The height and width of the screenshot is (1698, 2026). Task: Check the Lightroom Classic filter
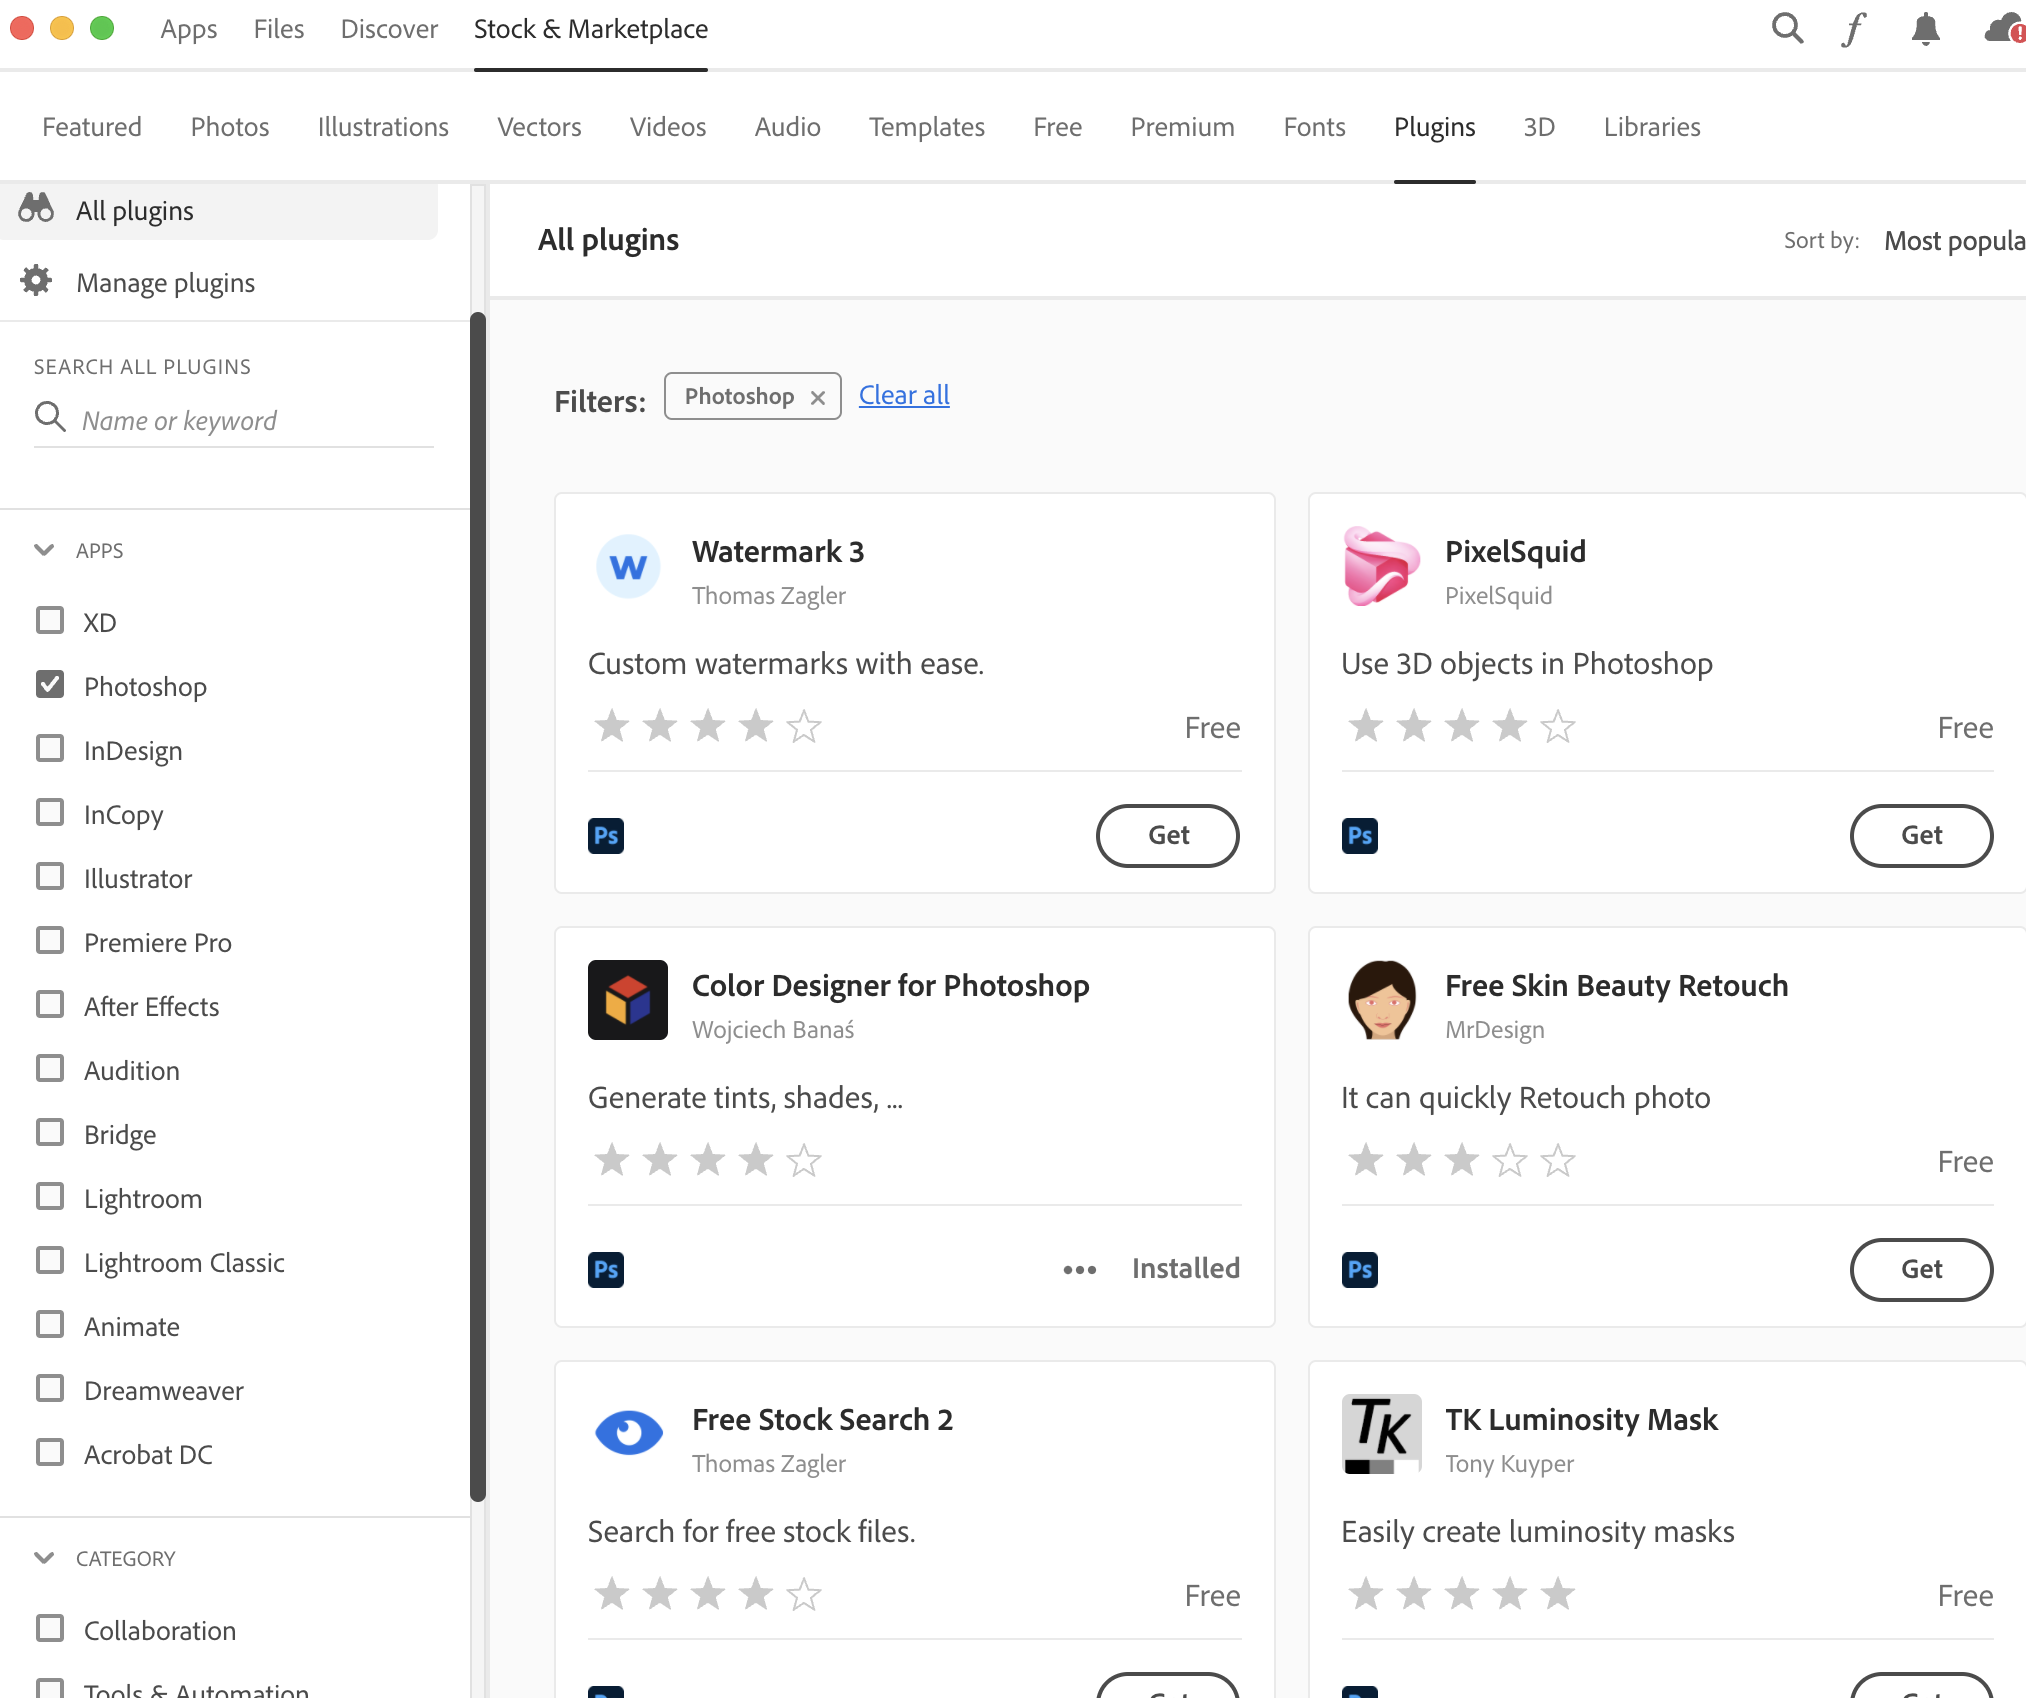51,1260
